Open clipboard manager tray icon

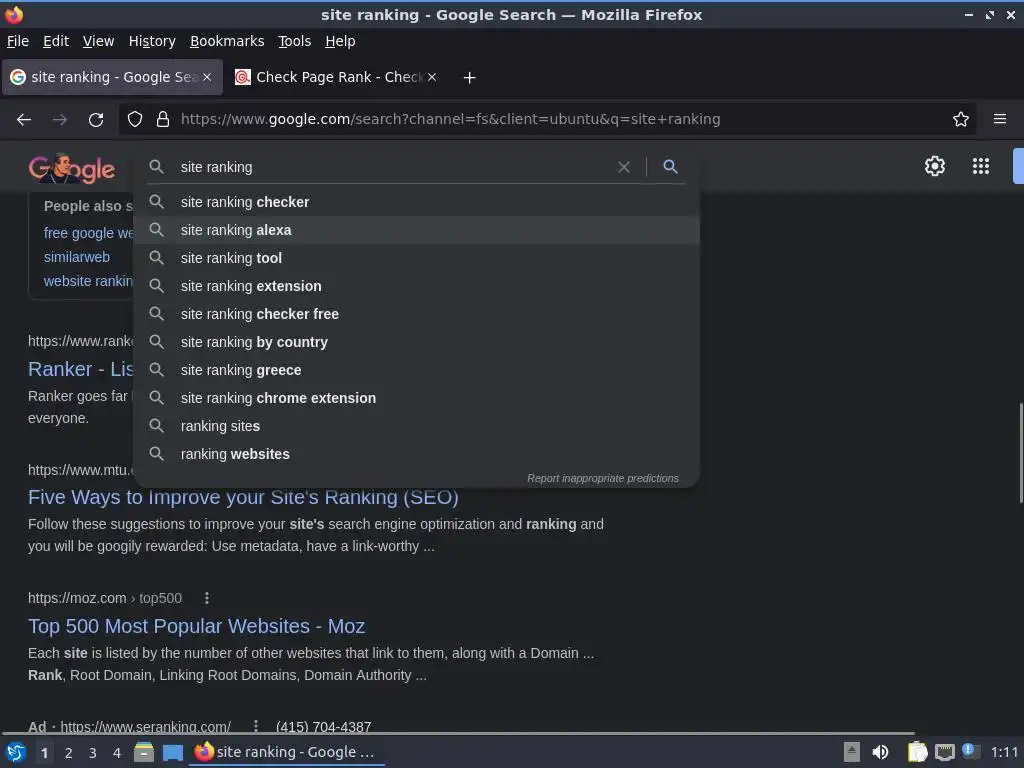point(918,752)
